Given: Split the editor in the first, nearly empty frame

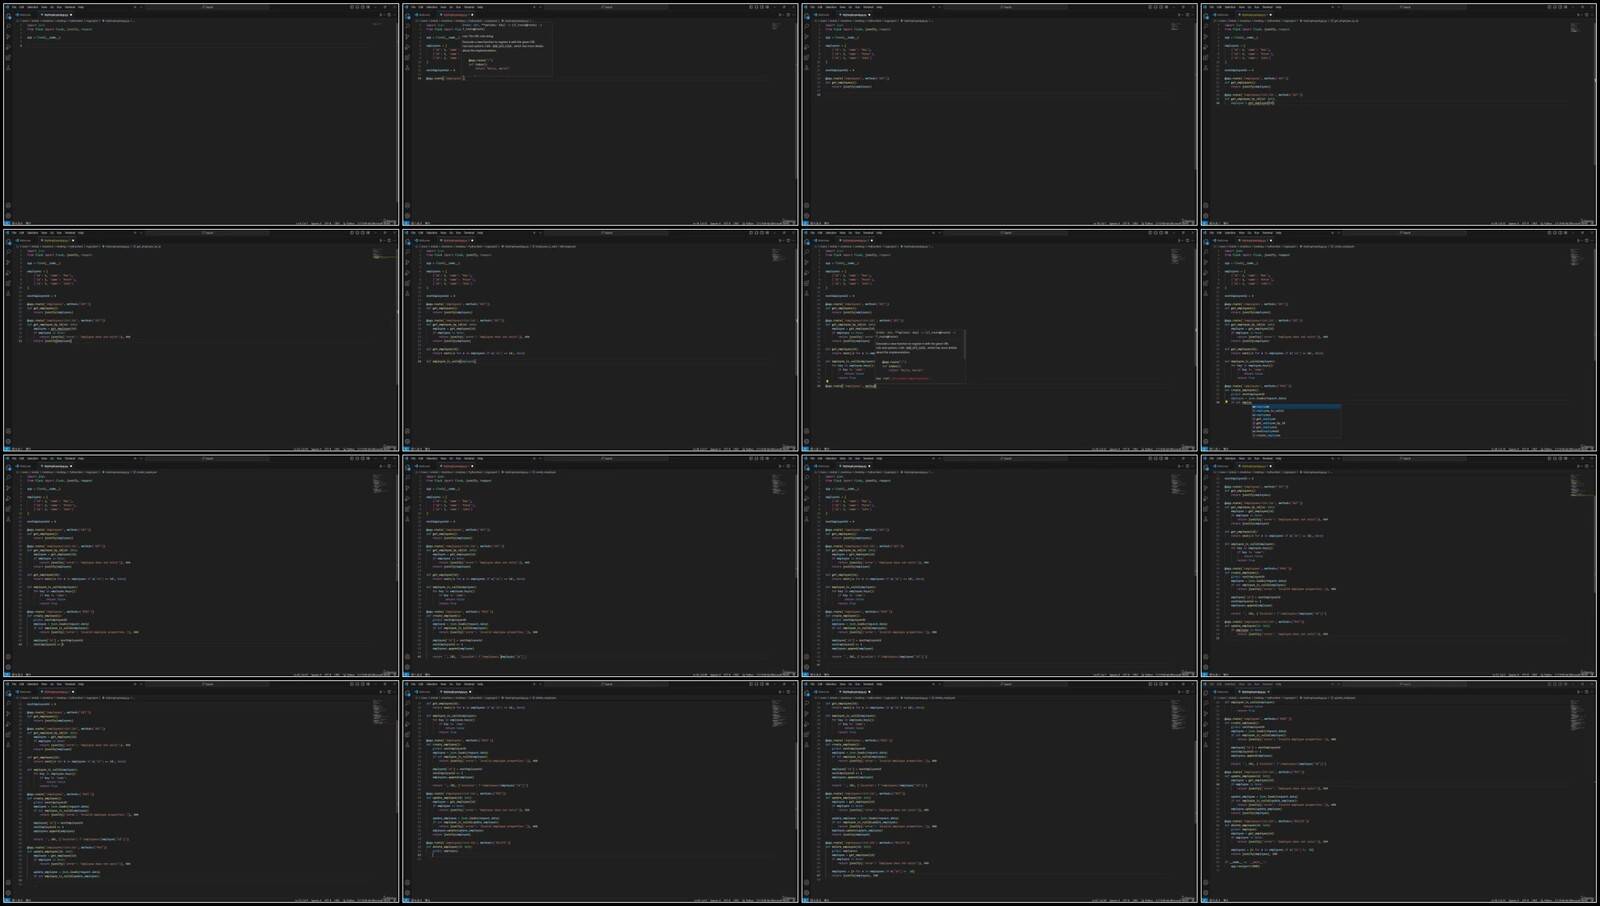Looking at the screenshot, I should [x=388, y=15].
